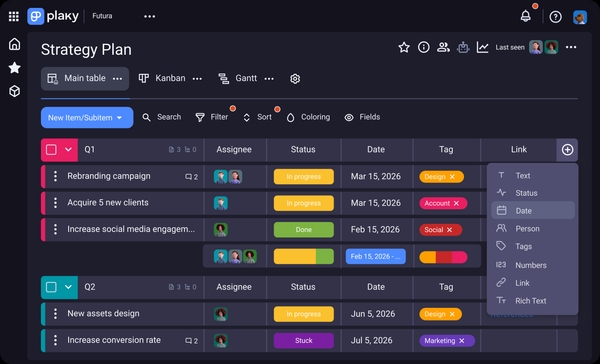This screenshot has width=600, height=364.
Task: Open the notifications bell
Action: [525, 16]
